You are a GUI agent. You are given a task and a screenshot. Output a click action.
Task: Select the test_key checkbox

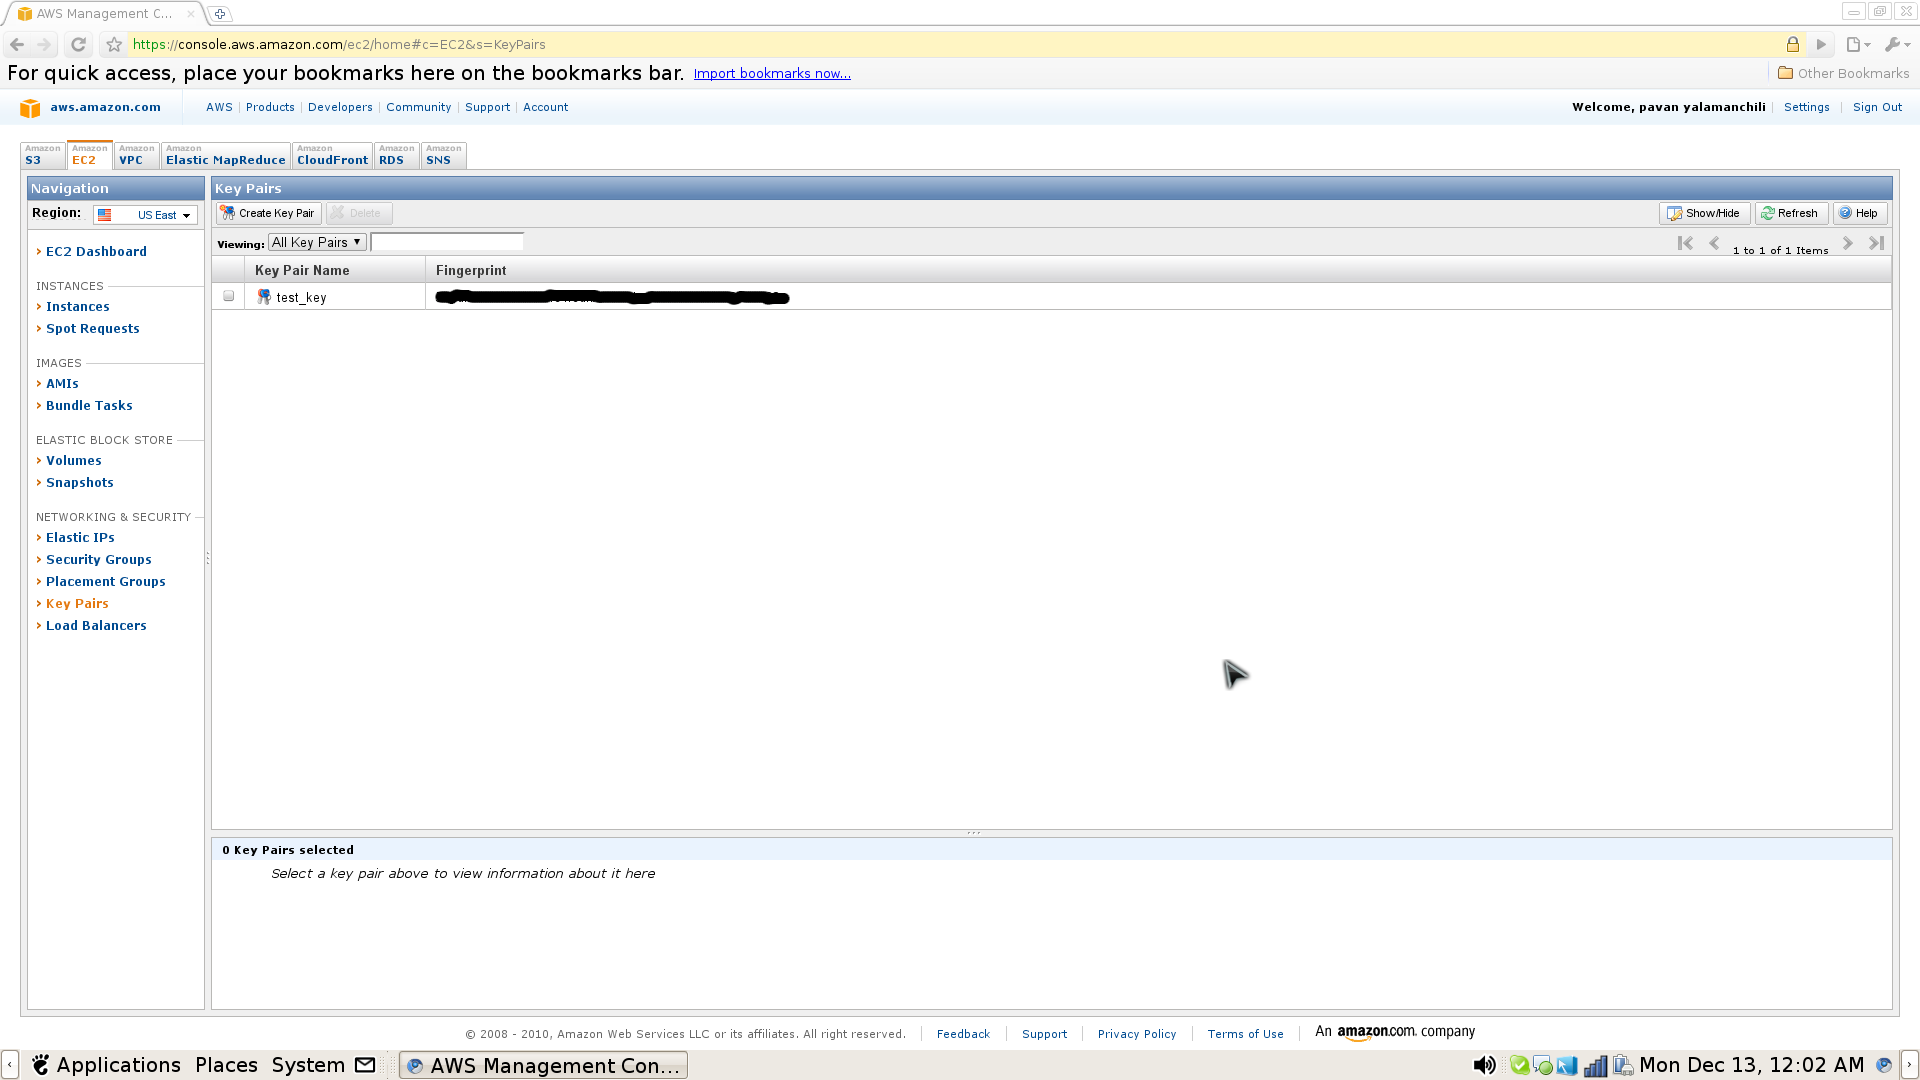tap(228, 295)
